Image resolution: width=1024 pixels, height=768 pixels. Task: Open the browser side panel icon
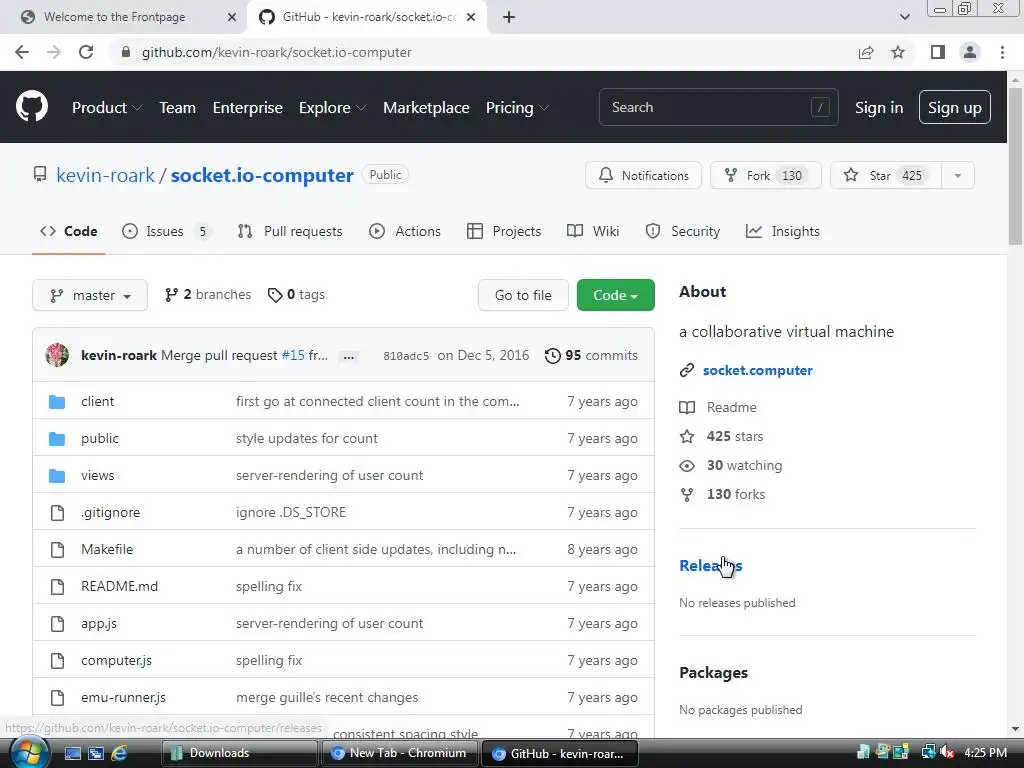pyautogui.click(x=938, y=52)
